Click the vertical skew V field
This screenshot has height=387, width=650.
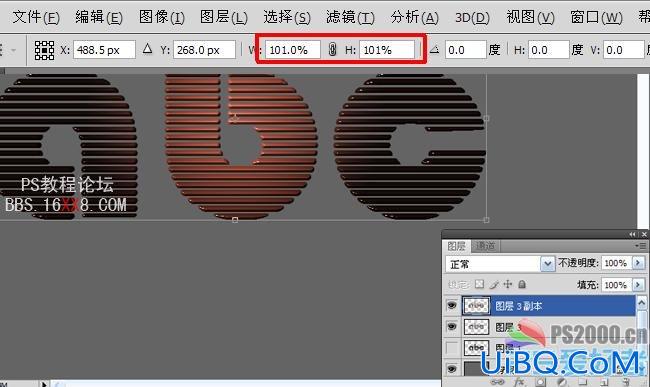point(623,50)
